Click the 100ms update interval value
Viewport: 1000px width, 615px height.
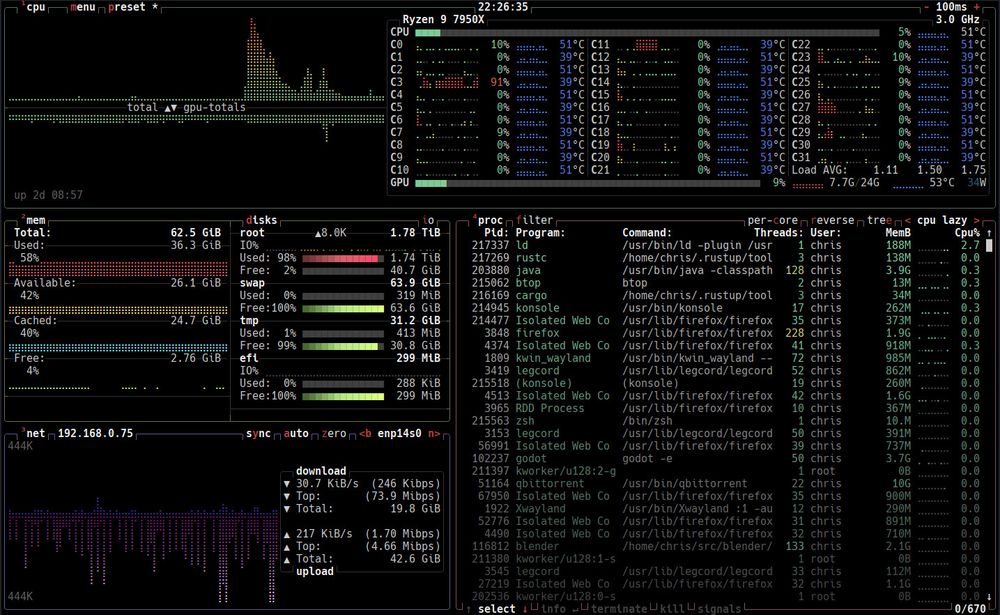point(952,7)
